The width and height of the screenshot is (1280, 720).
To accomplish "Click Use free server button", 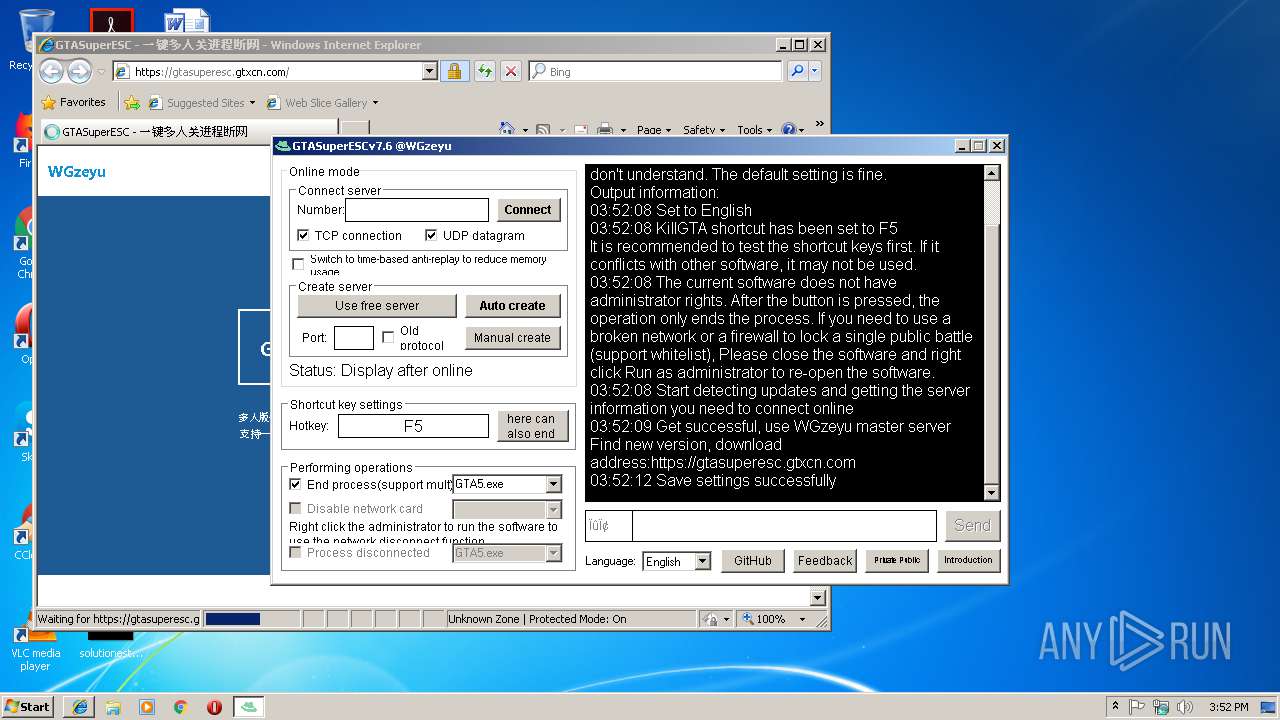I will (377, 305).
